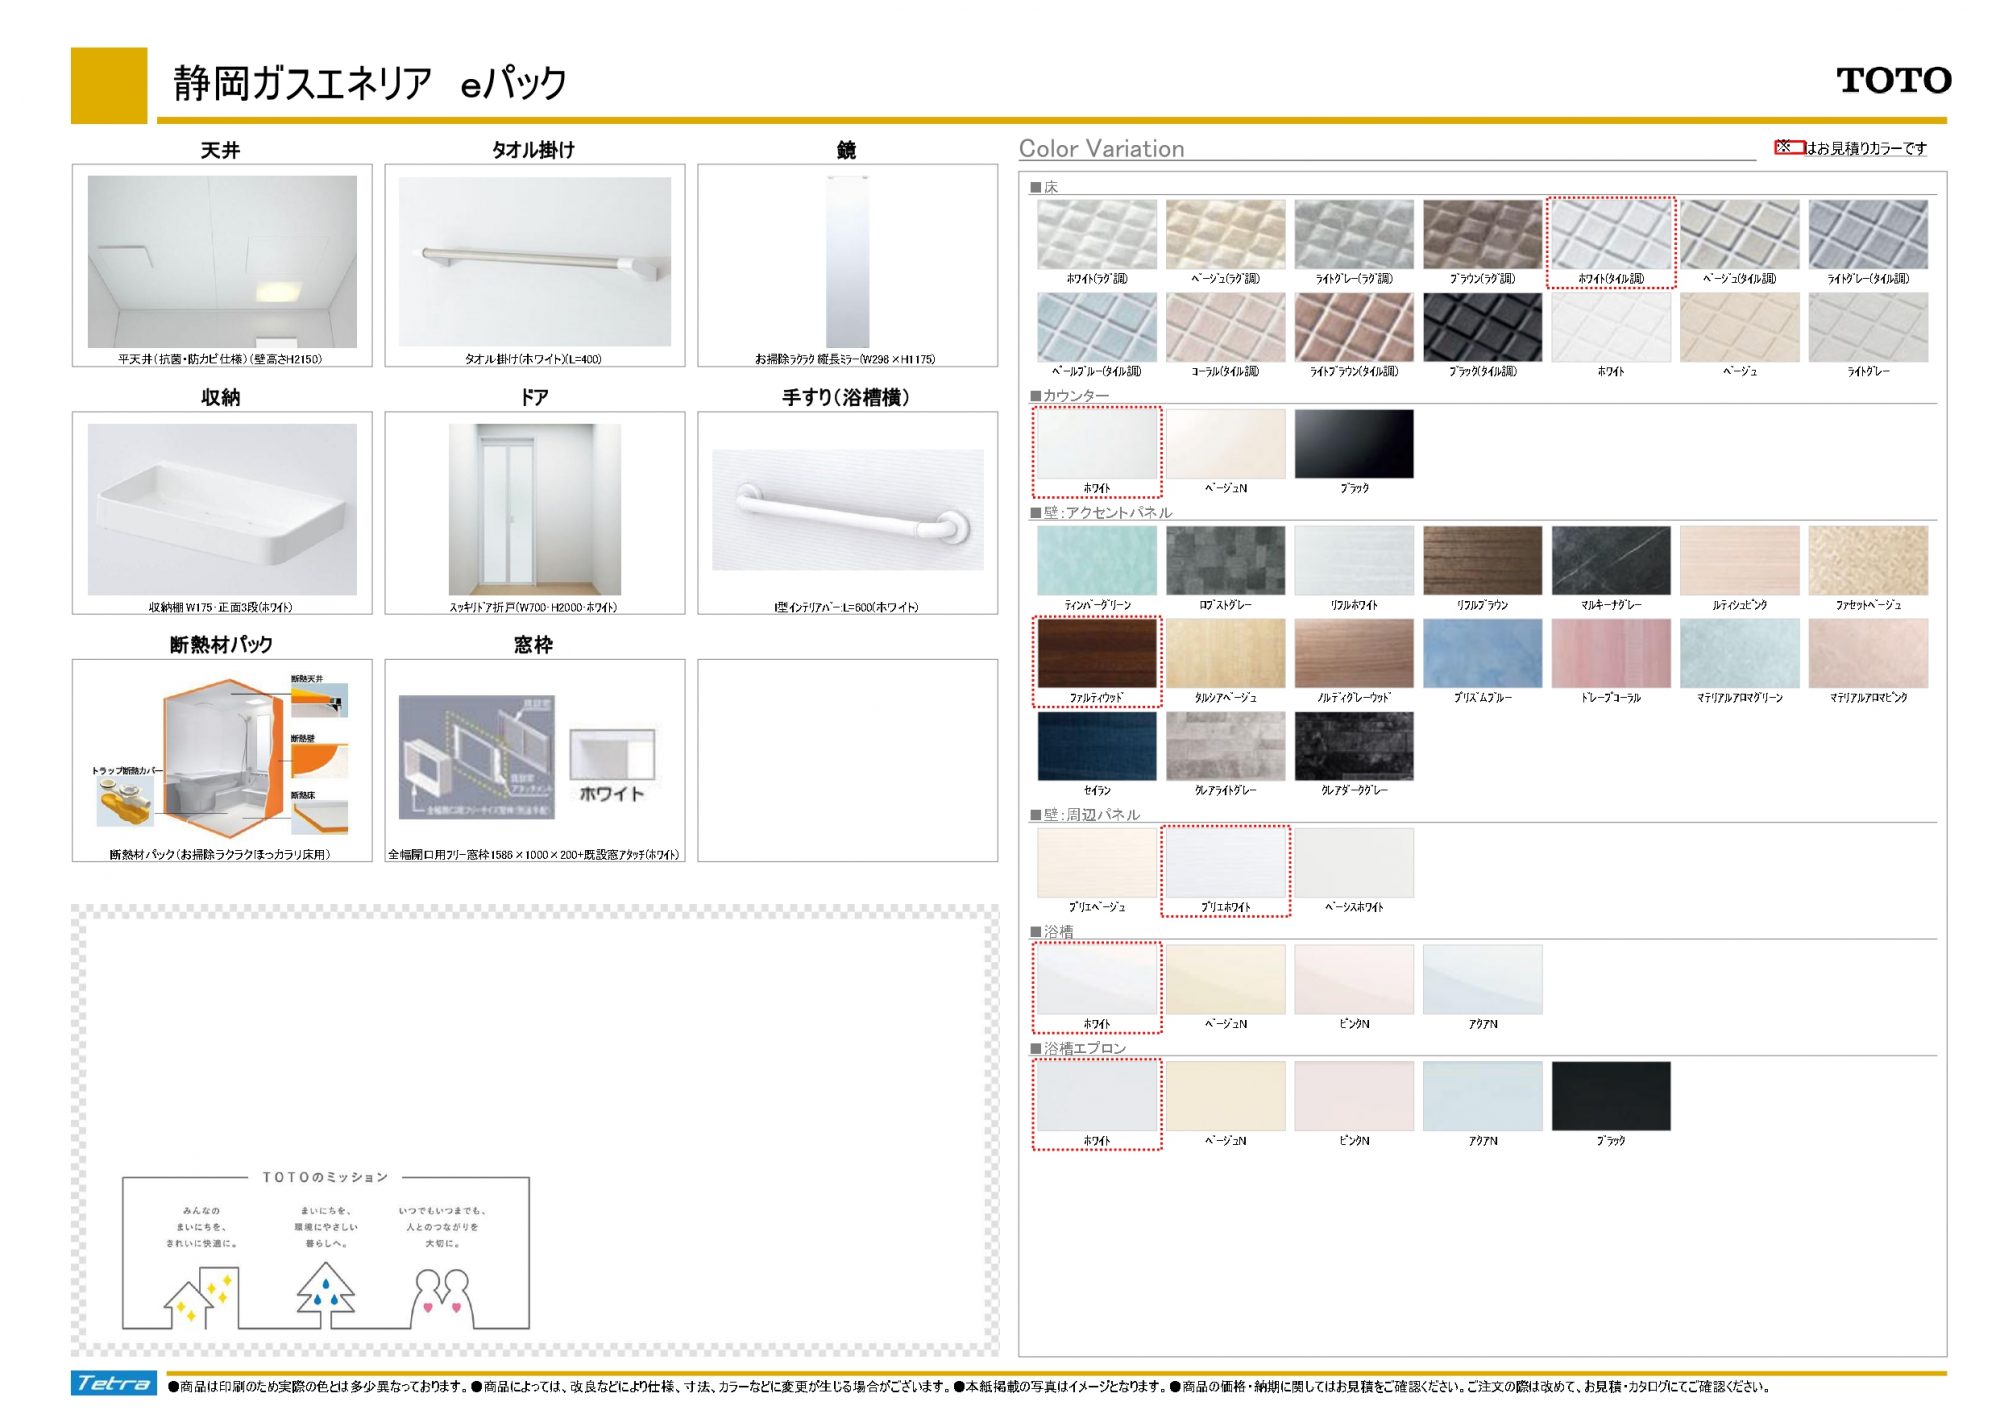
Task: Pick bathtub (浴槽) color アクアN
Action: [x=1482, y=980]
